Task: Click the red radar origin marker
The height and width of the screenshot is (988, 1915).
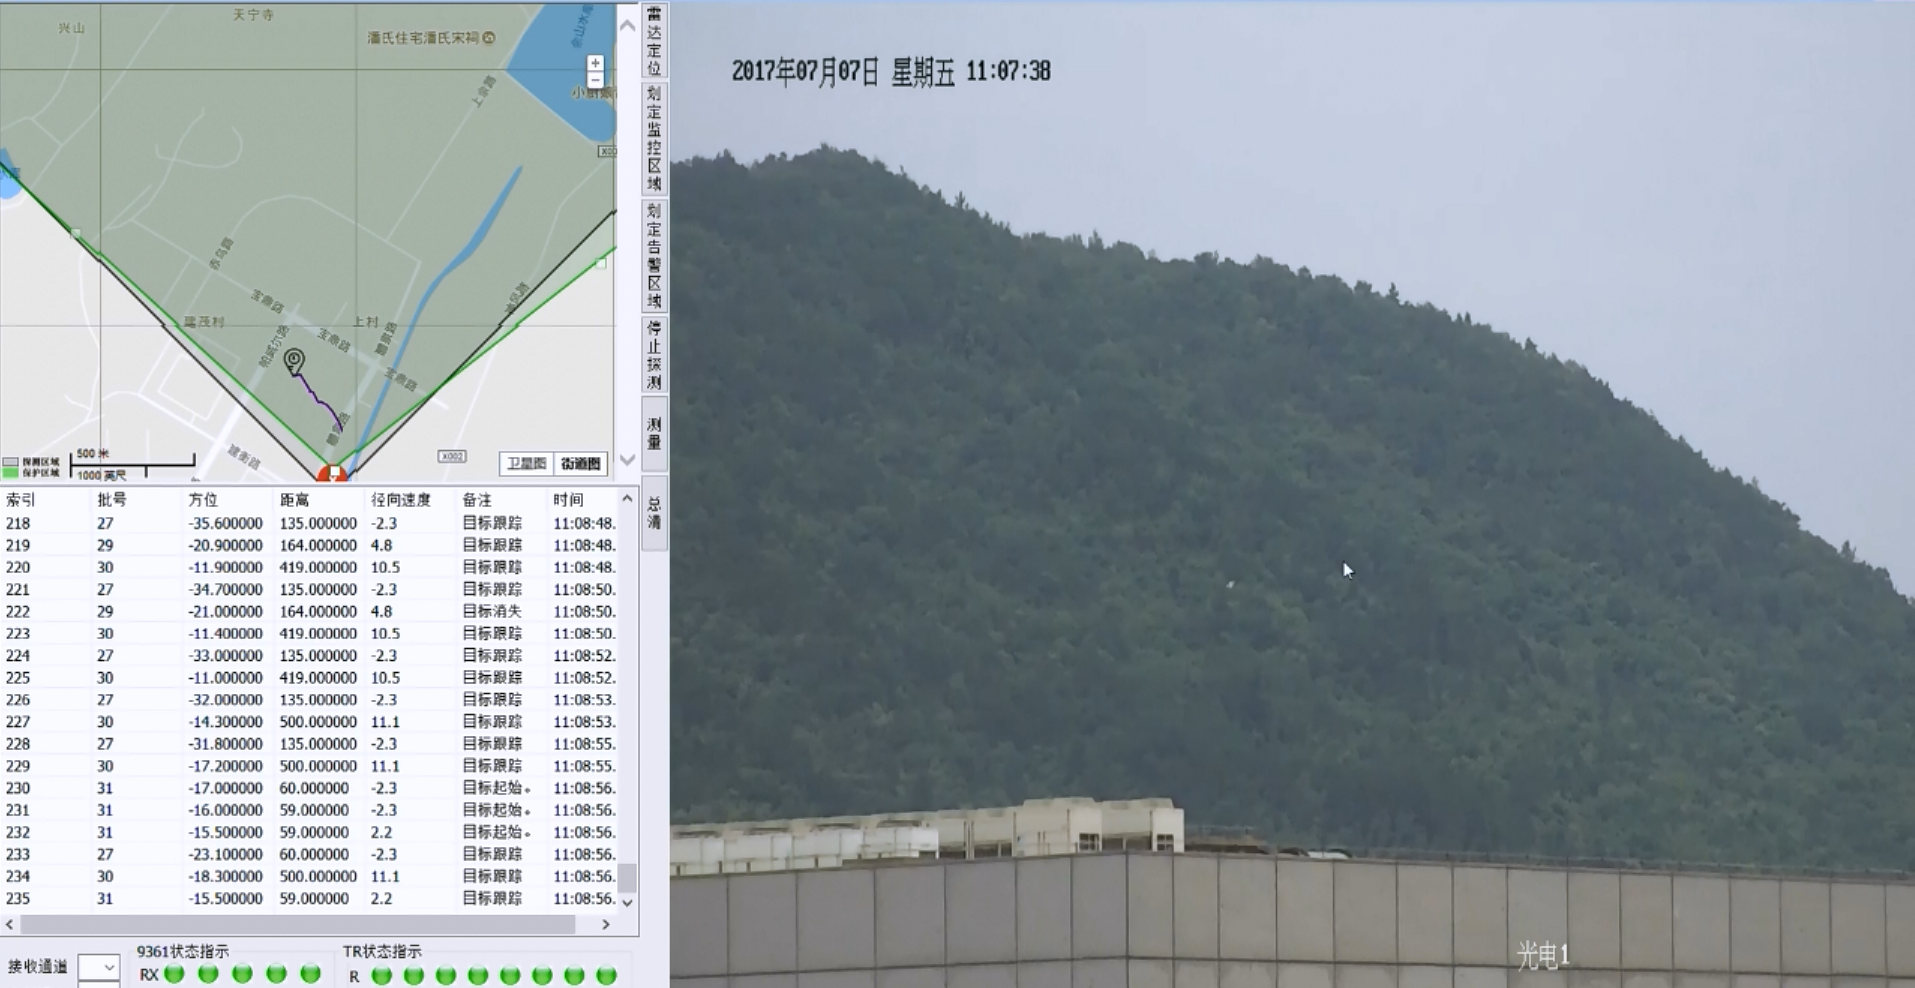Action: coord(332,474)
